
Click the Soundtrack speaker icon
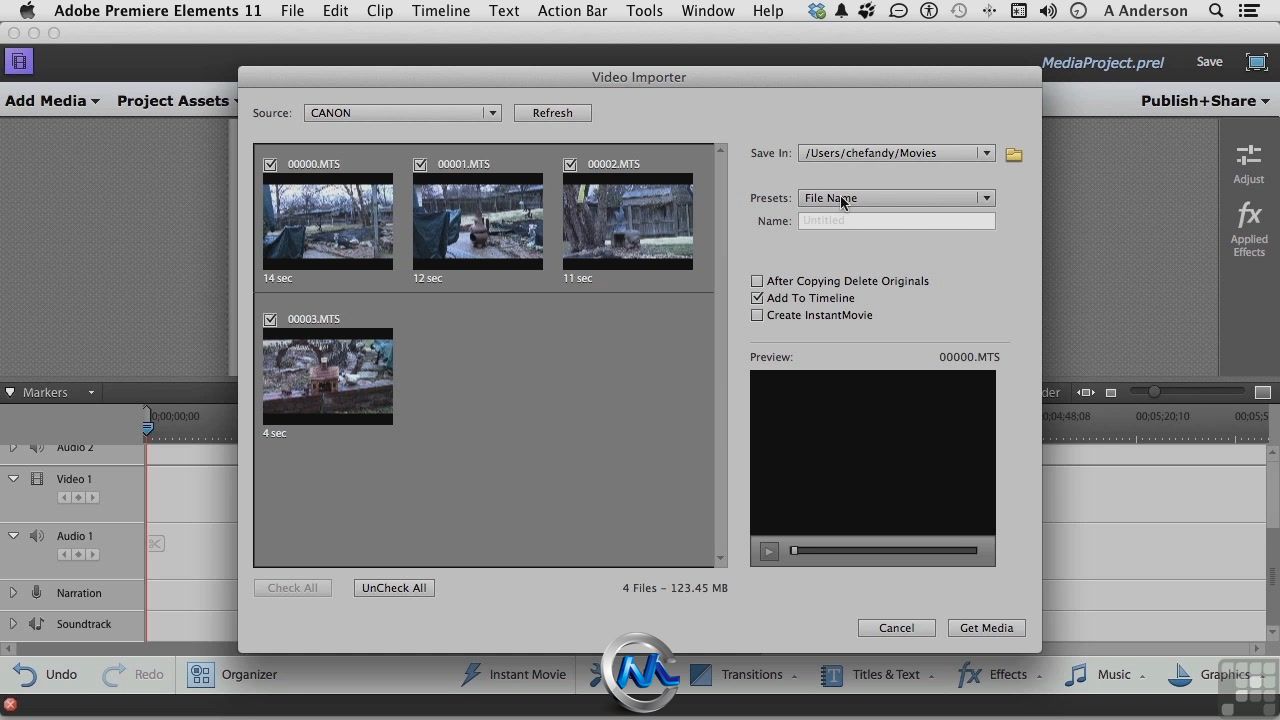tap(36, 624)
